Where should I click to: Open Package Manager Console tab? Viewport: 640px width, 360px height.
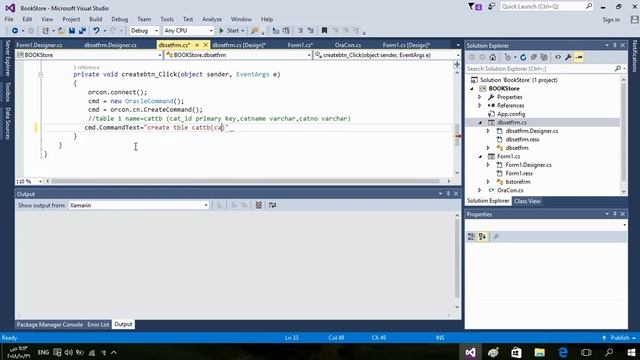pyautogui.click(x=50, y=324)
